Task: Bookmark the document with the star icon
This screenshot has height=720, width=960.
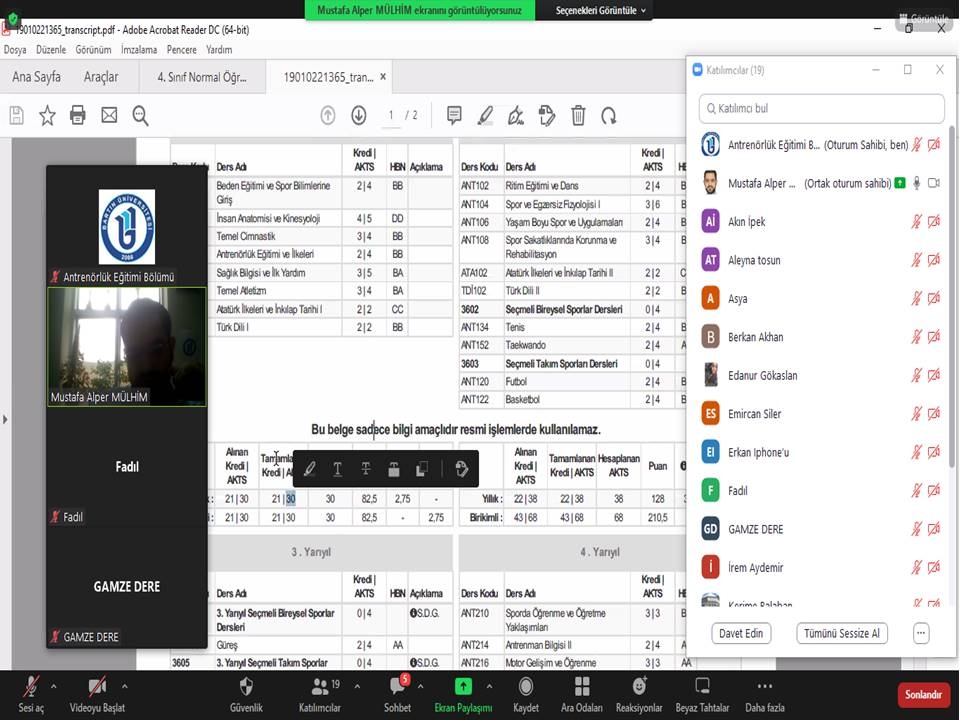Action: 47,116
